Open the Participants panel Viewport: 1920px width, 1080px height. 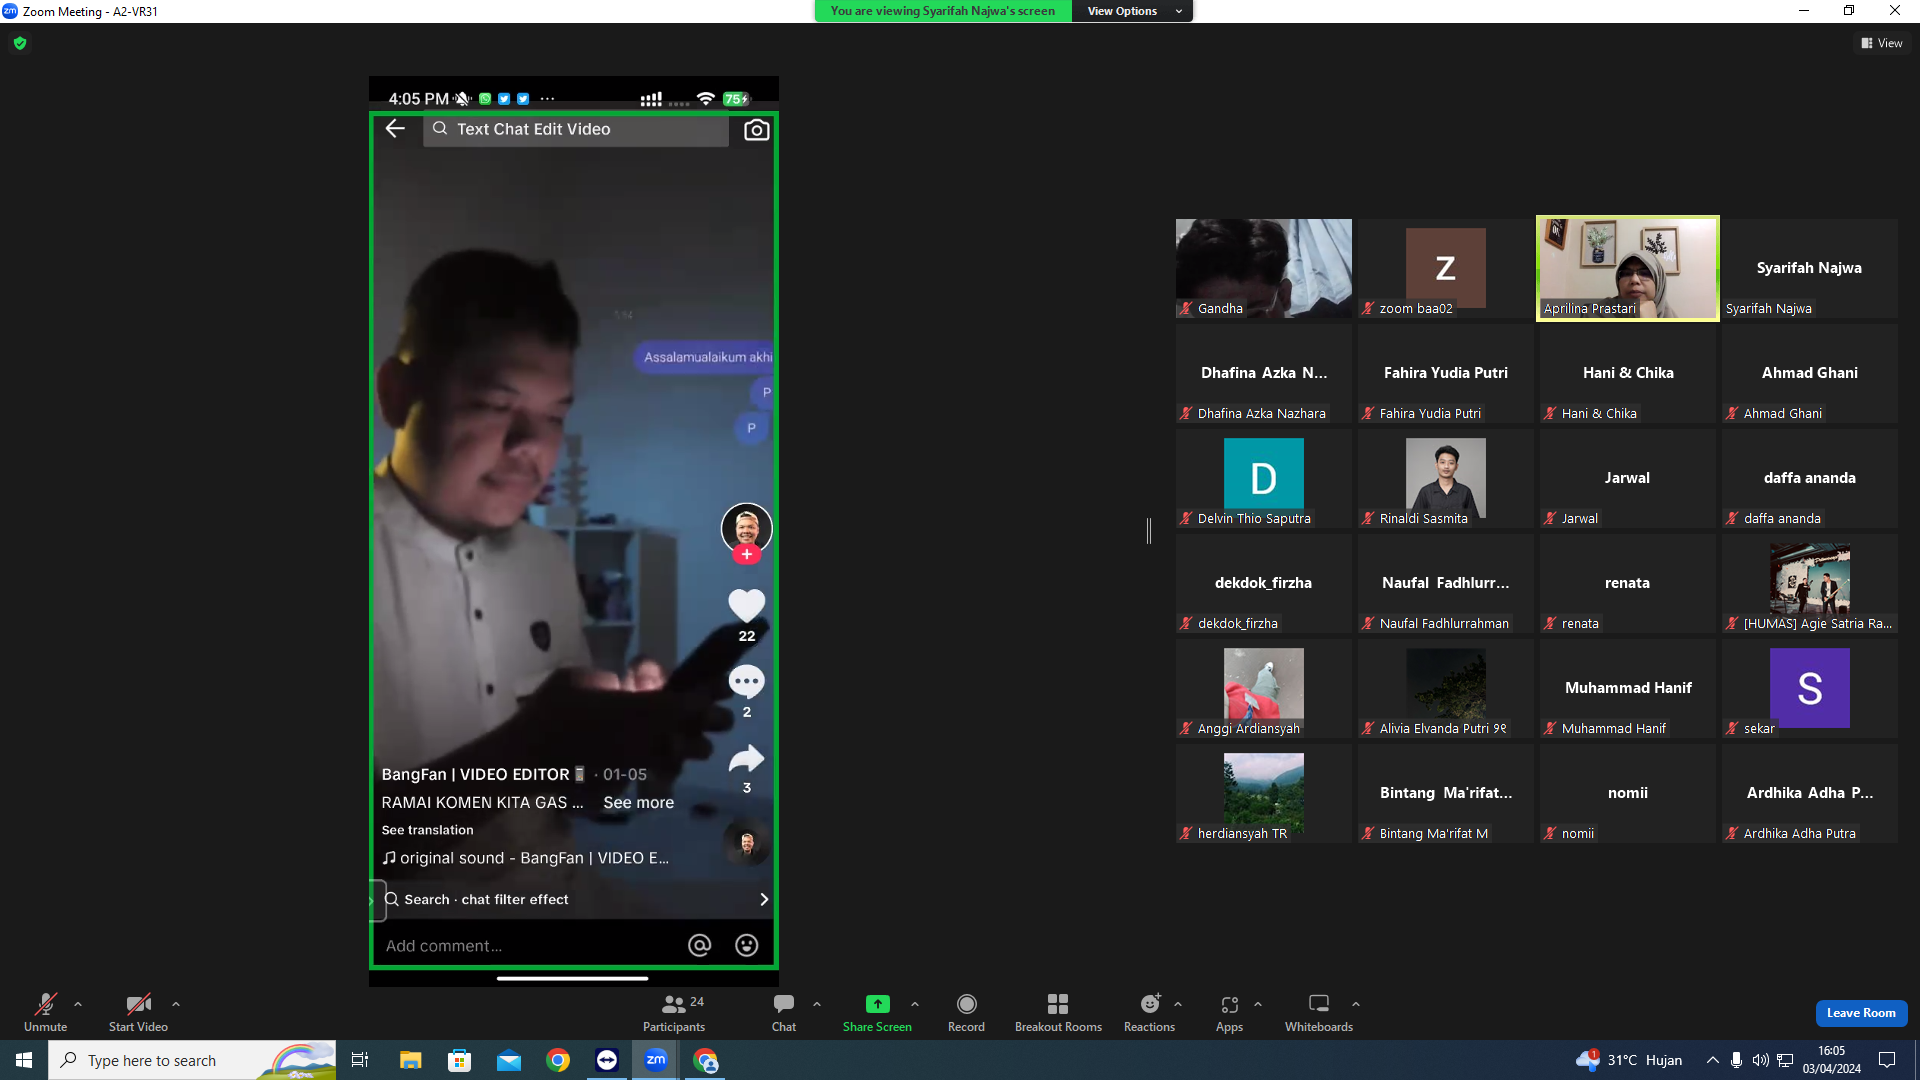click(674, 1012)
